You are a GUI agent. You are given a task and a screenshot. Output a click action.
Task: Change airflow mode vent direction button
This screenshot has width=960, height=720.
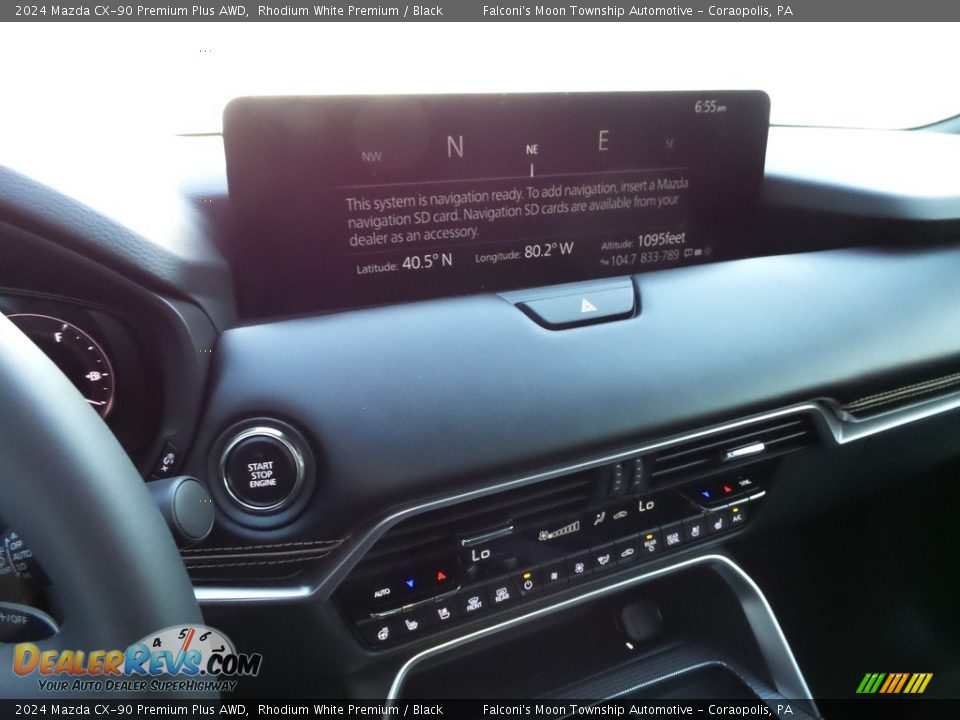604,560
